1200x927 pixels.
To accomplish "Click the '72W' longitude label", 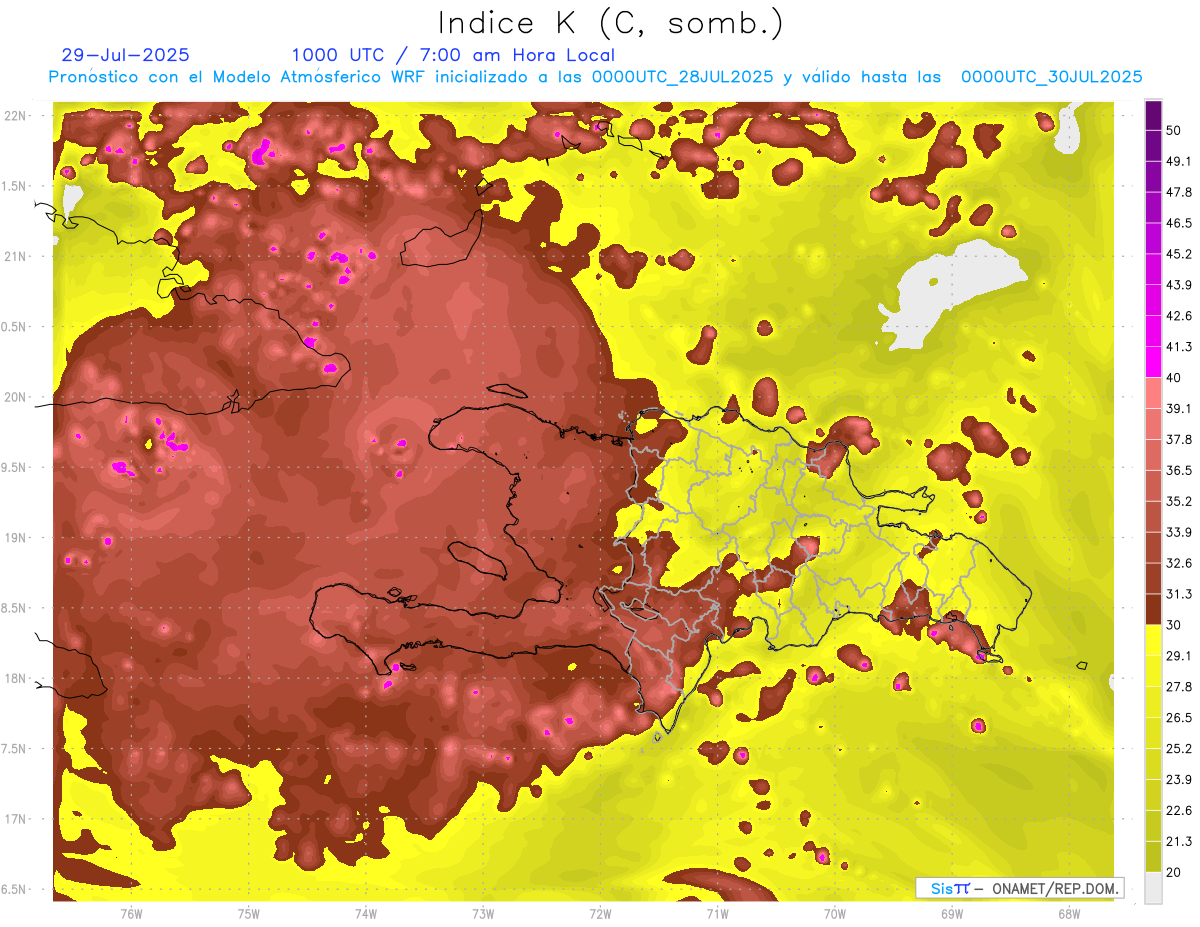I will [x=600, y=913].
